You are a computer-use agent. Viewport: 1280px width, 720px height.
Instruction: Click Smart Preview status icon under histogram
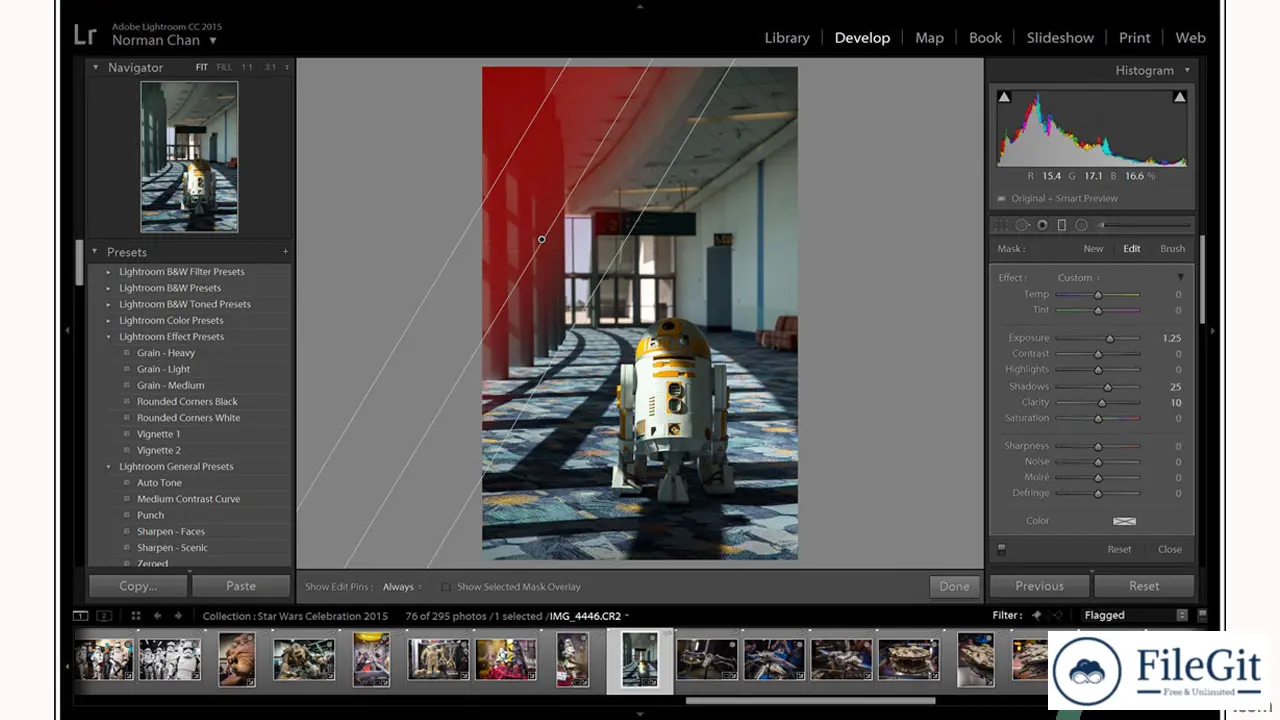click(x=1002, y=198)
